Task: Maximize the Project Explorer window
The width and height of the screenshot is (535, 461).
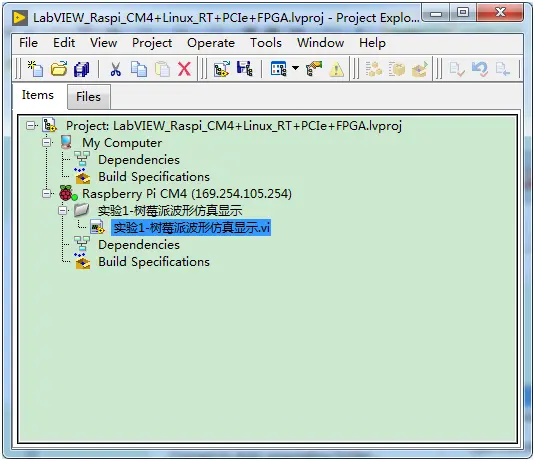Action: (x=463, y=13)
